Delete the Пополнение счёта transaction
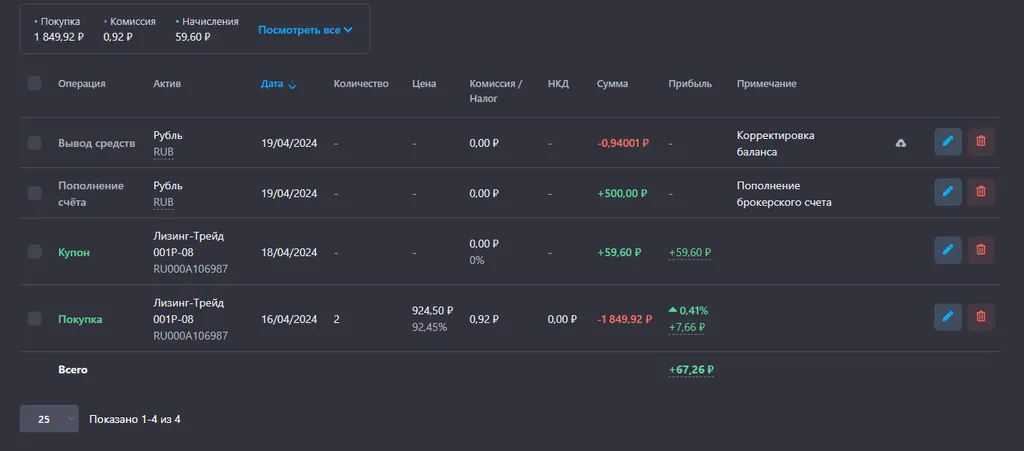The image size is (1024, 451). (x=980, y=192)
